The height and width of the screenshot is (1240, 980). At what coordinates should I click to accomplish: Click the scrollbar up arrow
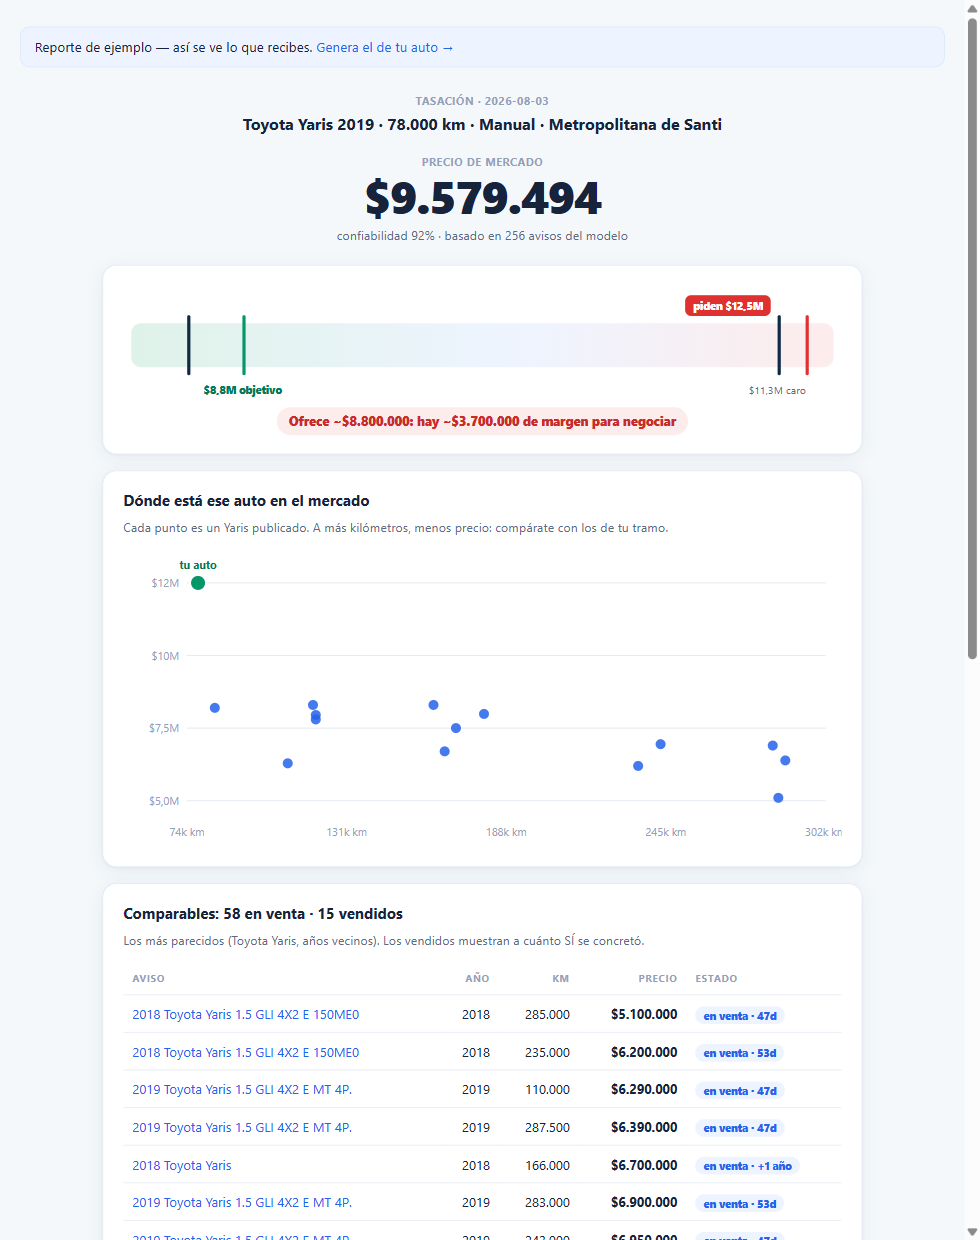tap(972, 8)
